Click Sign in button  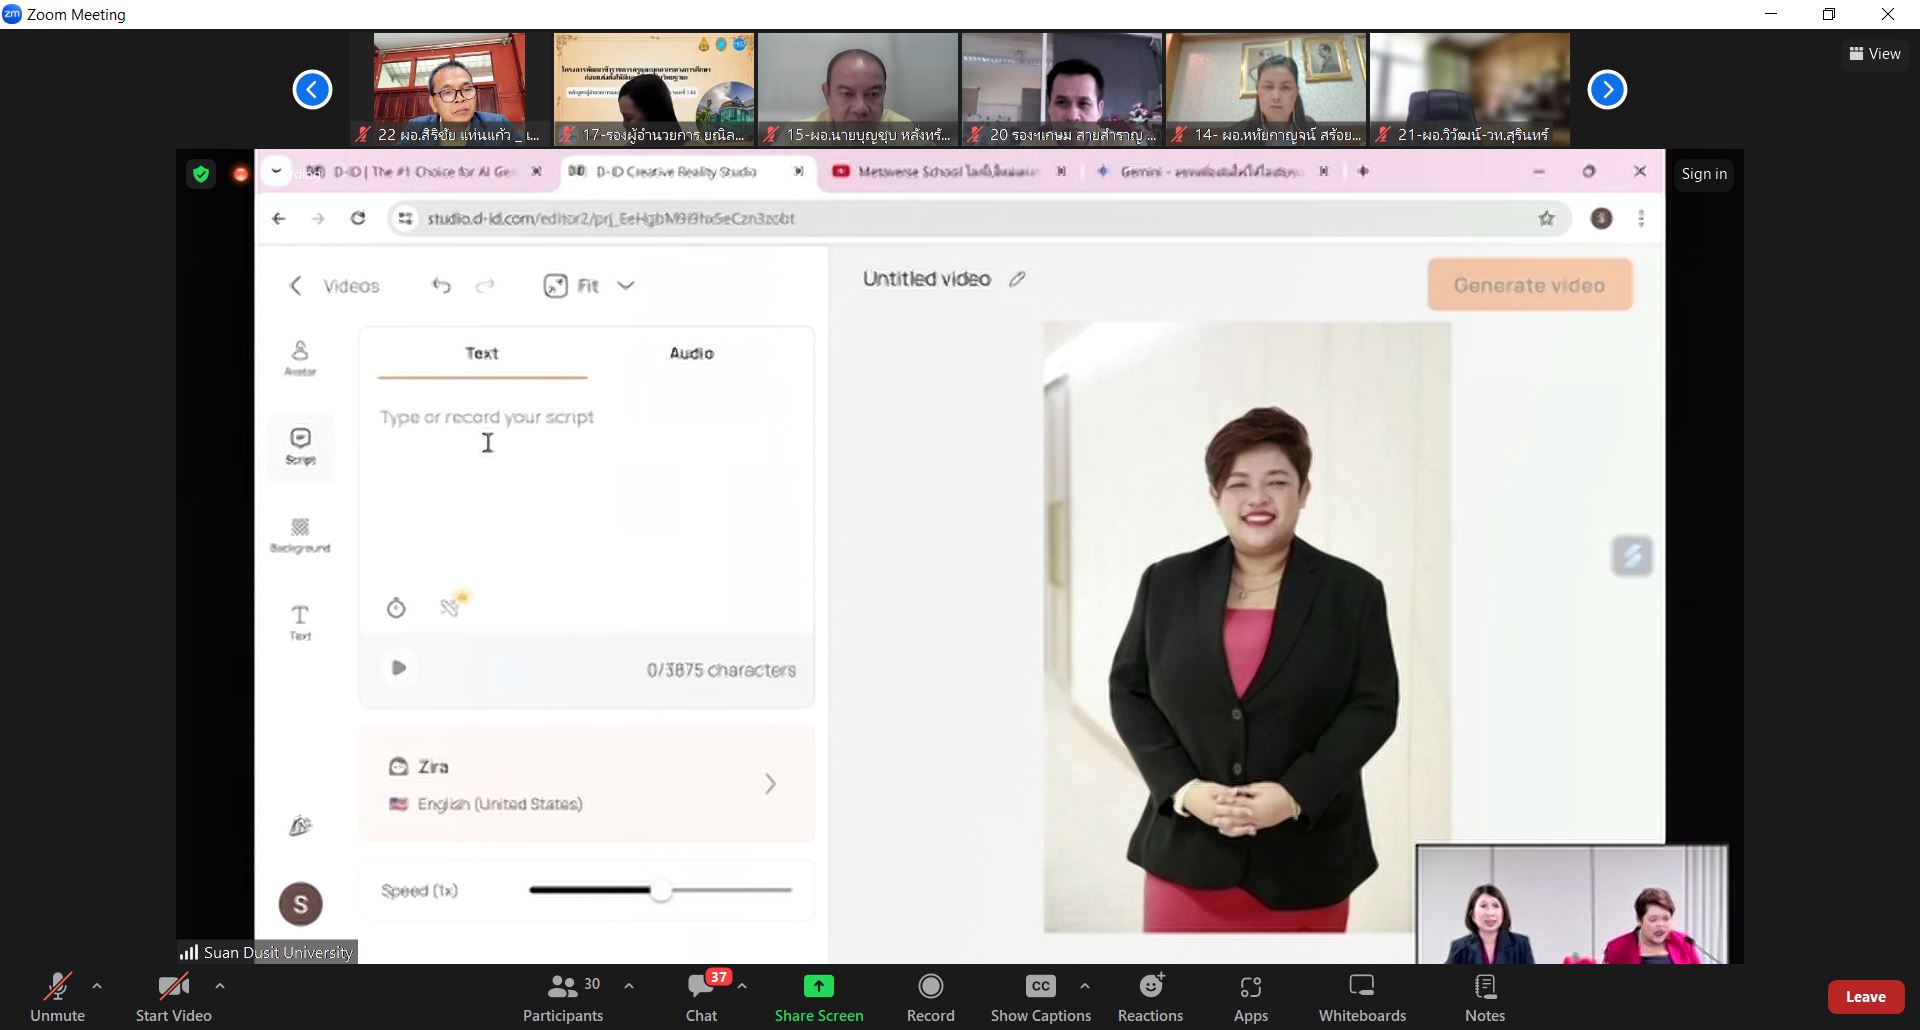(1704, 174)
